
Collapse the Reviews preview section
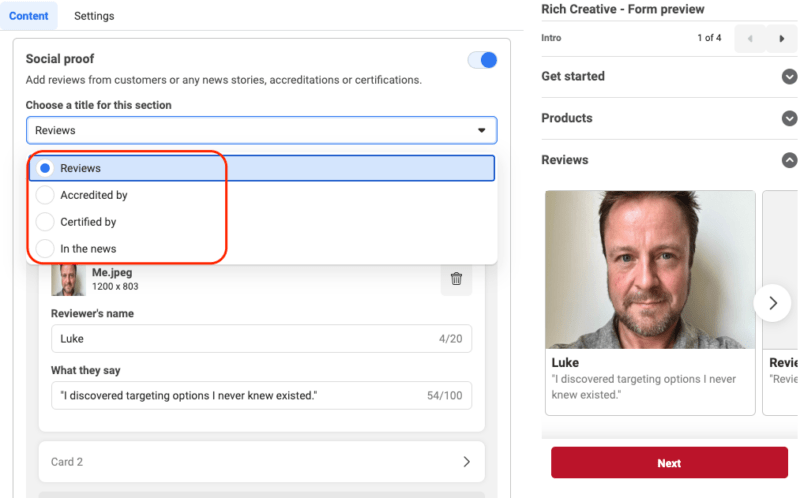(789, 160)
